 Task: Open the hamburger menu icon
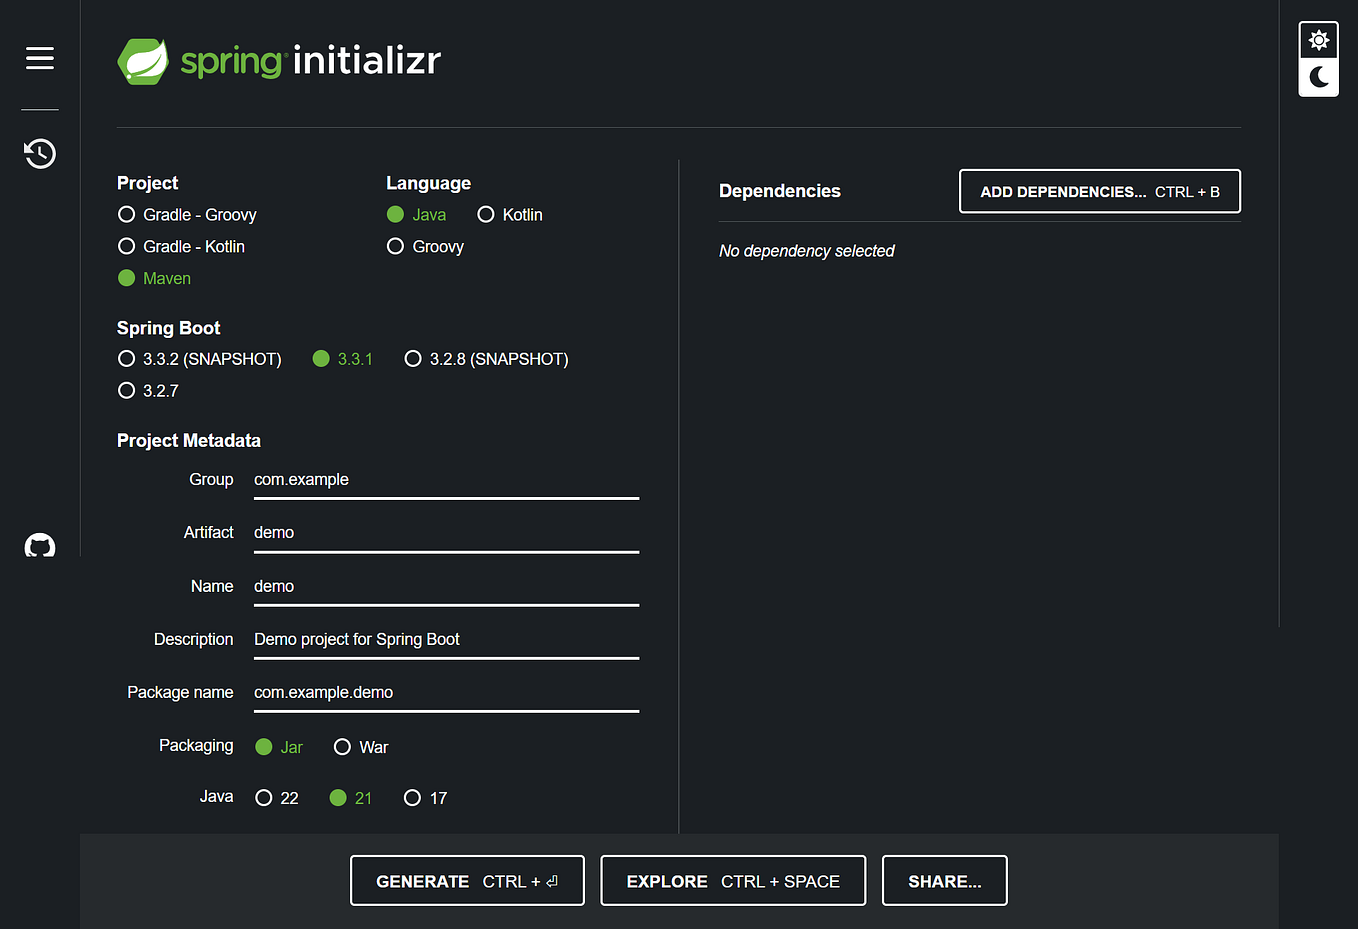pyautogui.click(x=40, y=58)
